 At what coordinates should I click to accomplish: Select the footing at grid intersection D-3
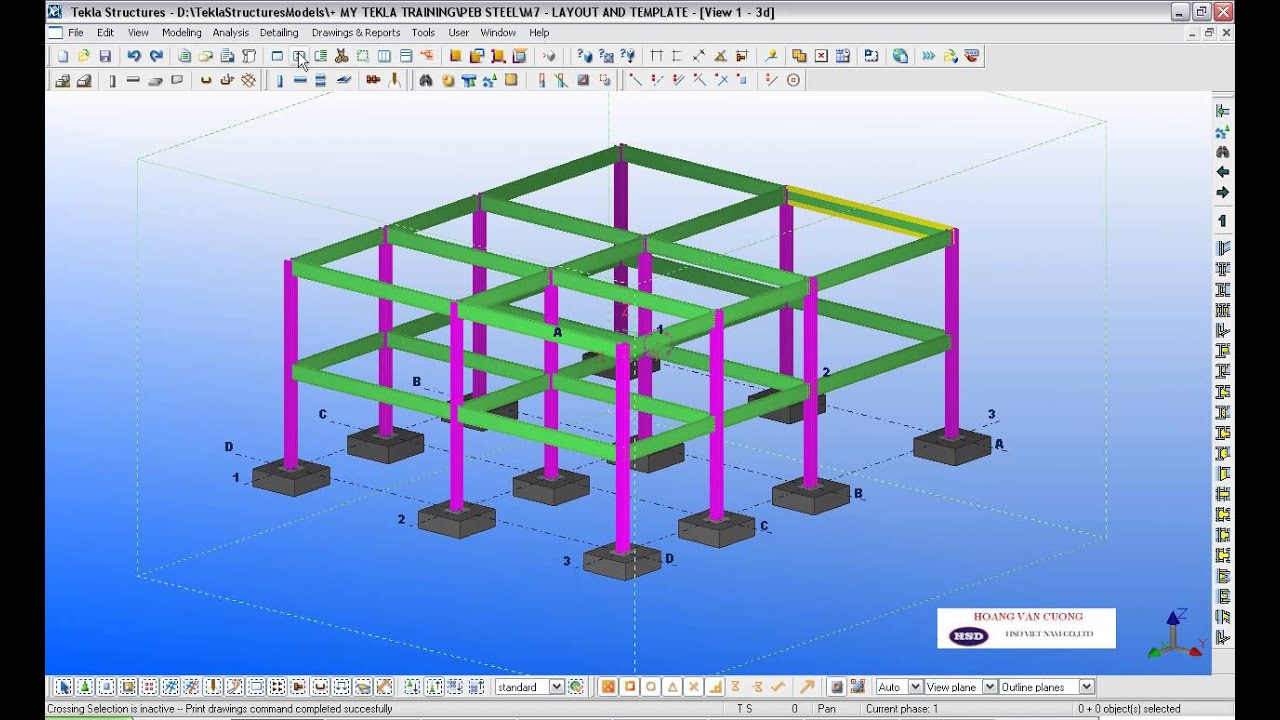tap(622, 561)
